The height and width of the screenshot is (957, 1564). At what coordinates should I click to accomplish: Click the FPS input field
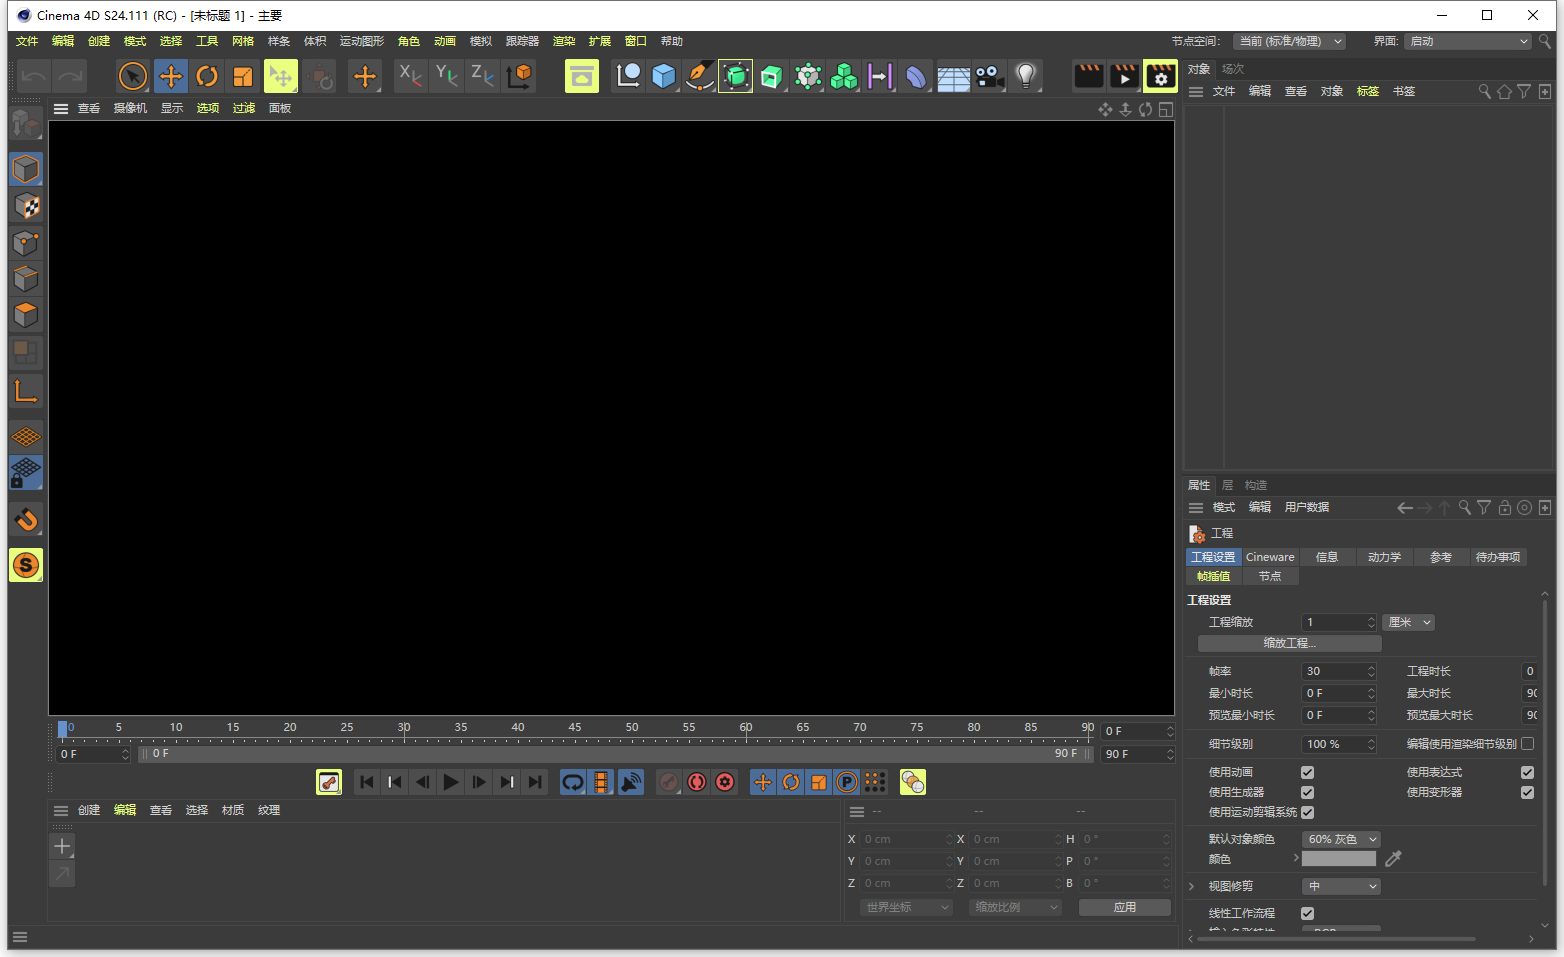1339,671
